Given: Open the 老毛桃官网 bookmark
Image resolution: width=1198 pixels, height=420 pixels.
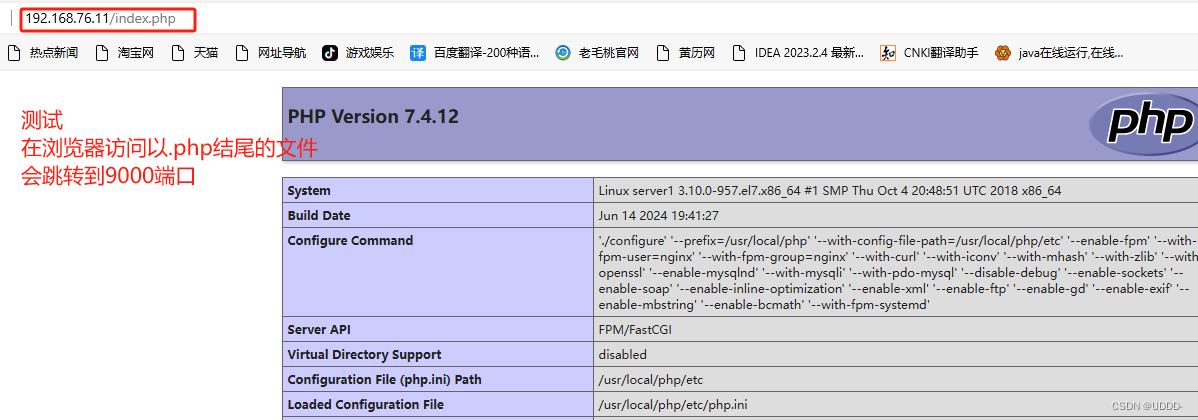Looking at the screenshot, I should (x=597, y=53).
